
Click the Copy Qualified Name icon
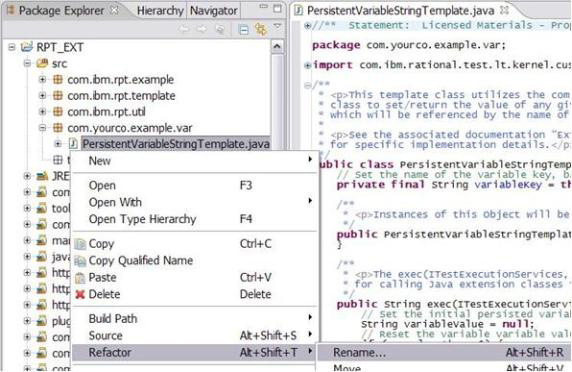(80, 261)
